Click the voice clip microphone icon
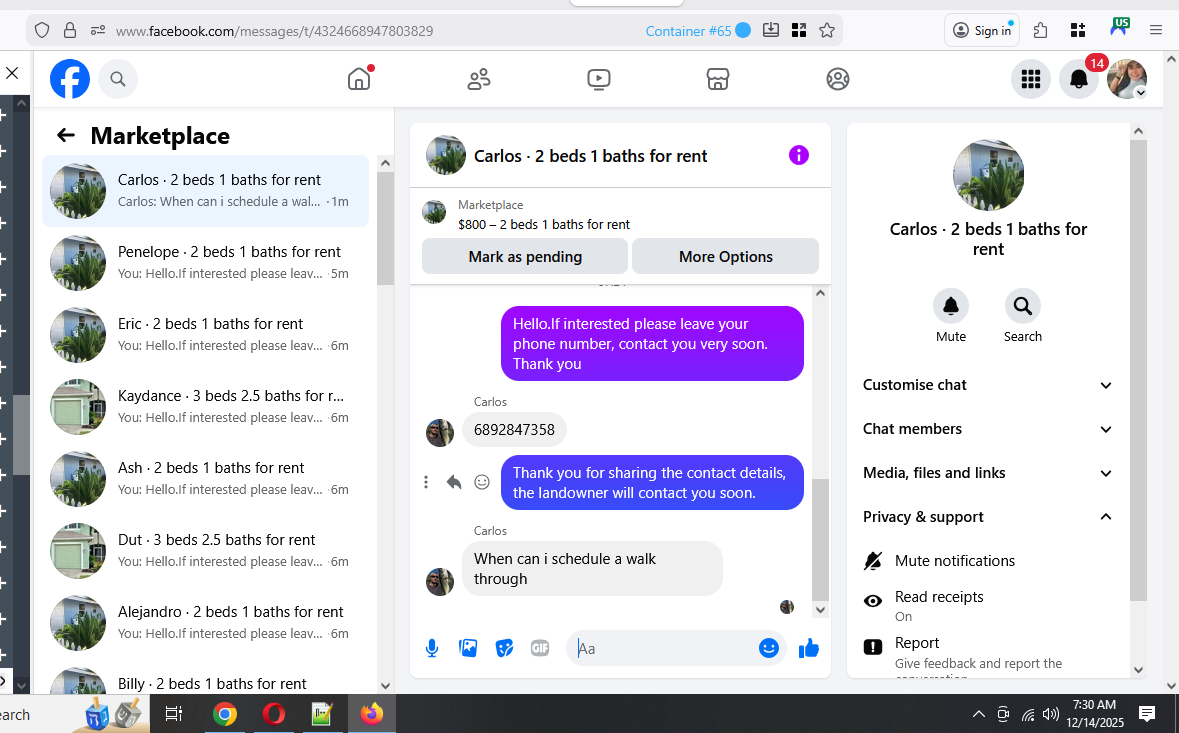The image size is (1179, 733). (x=432, y=648)
